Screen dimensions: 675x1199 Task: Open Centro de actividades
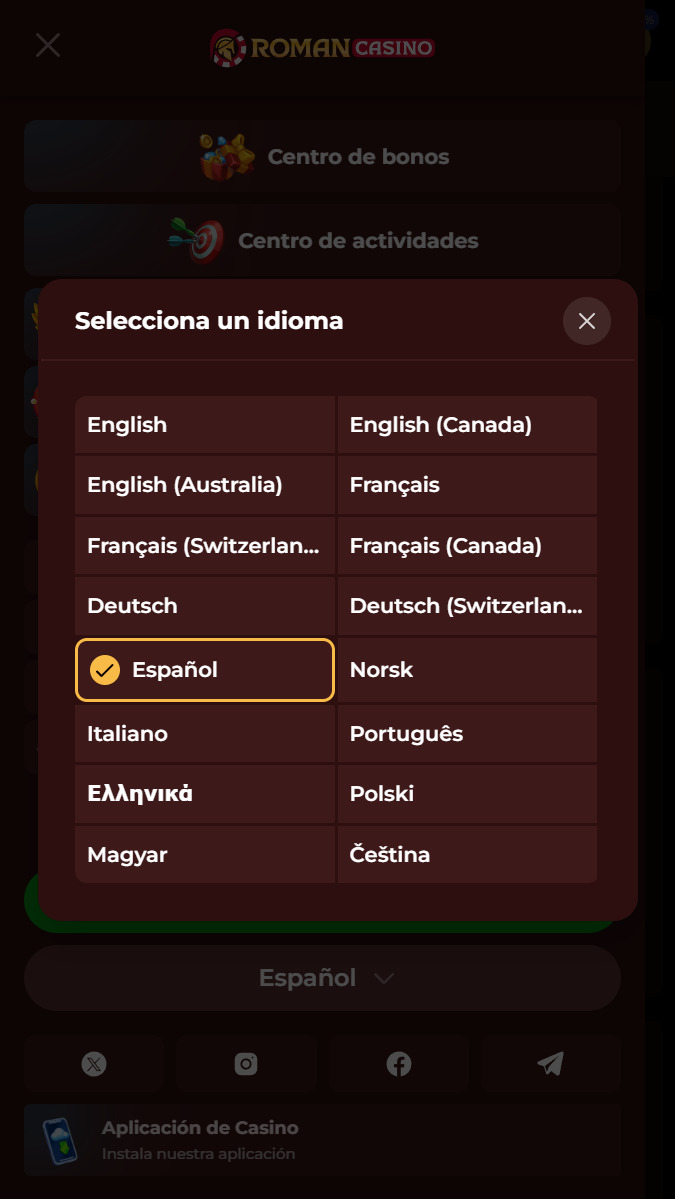click(322, 240)
